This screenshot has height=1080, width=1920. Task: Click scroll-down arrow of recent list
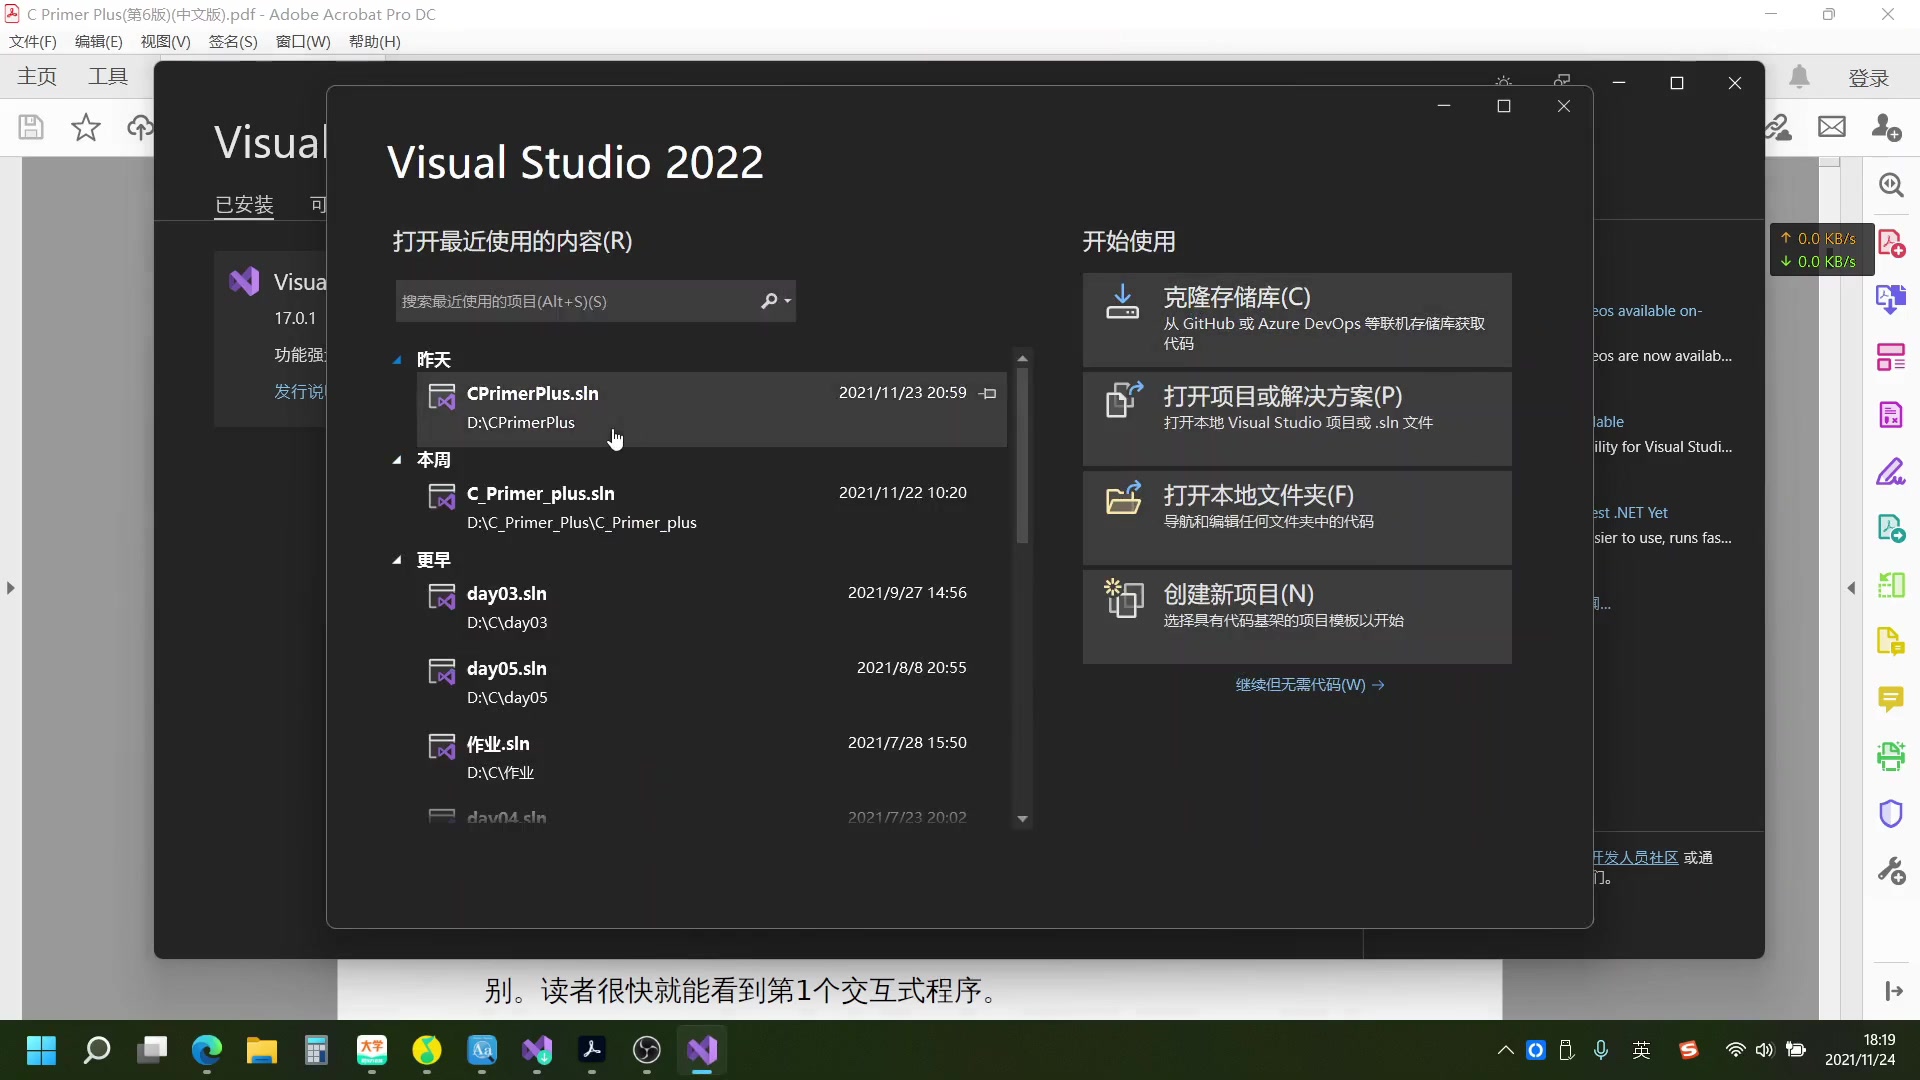[1022, 819]
